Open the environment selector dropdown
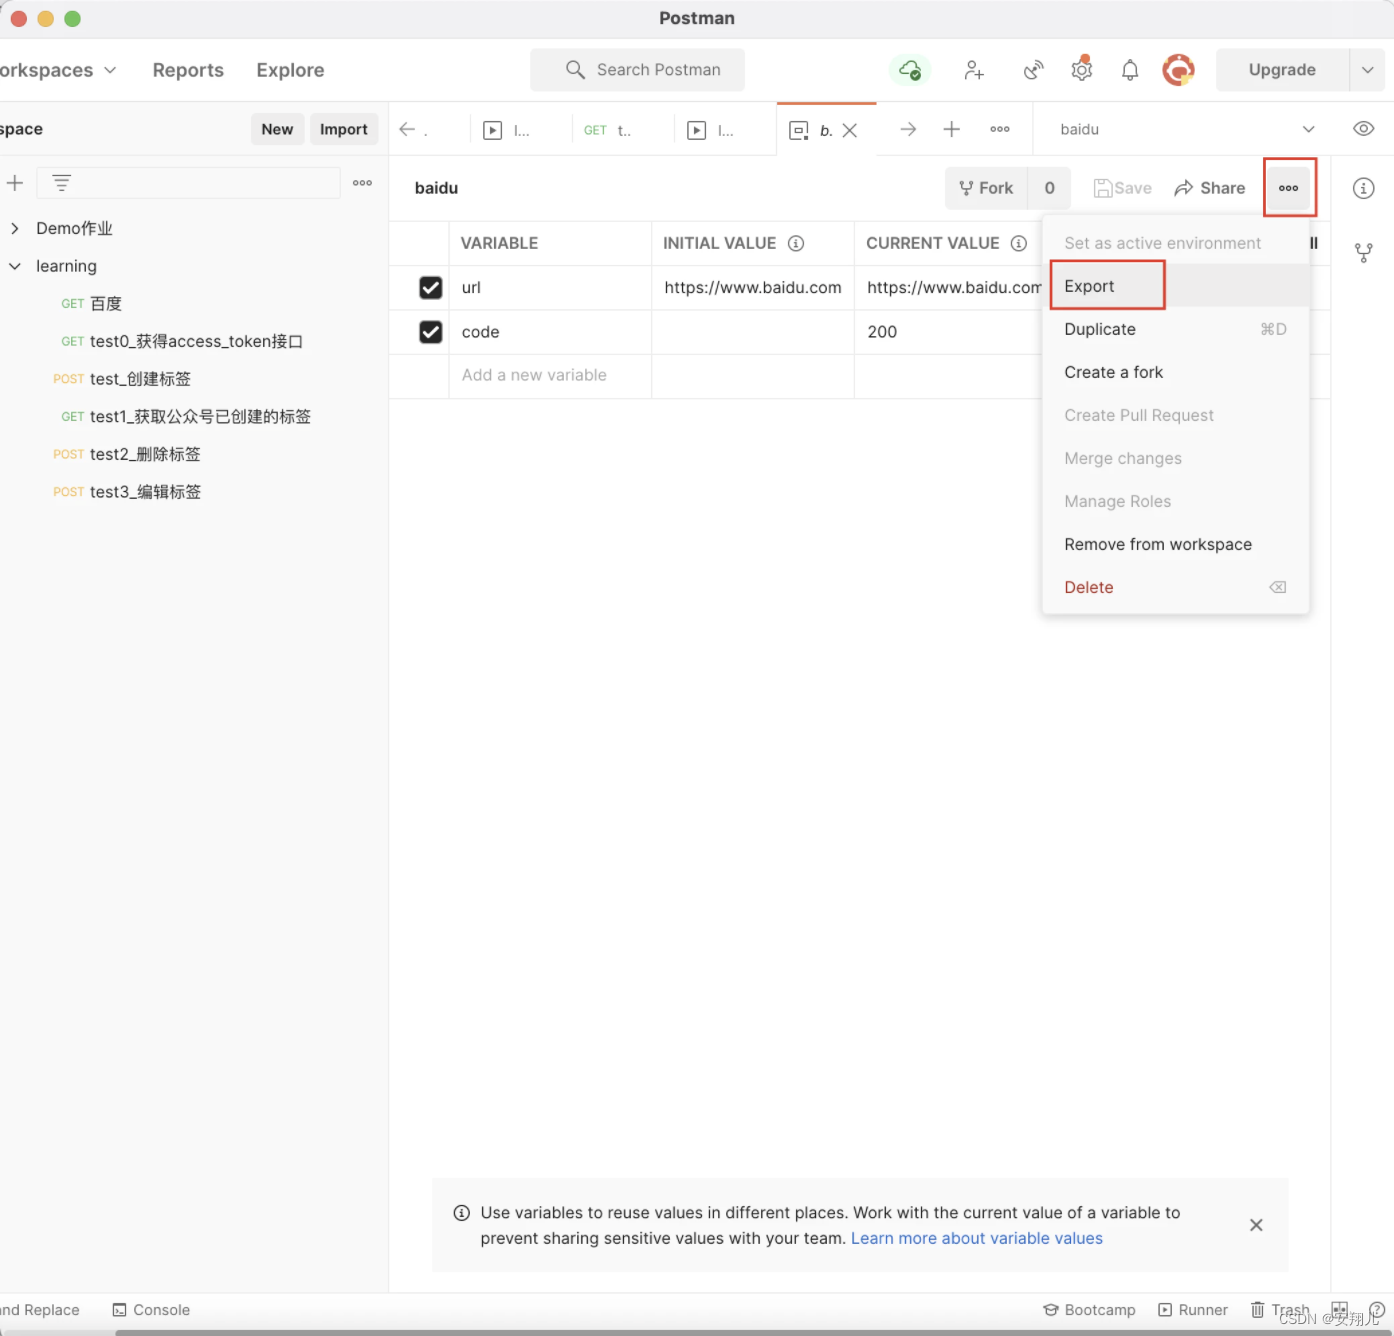Image resolution: width=1394 pixels, height=1336 pixels. click(1188, 129)
